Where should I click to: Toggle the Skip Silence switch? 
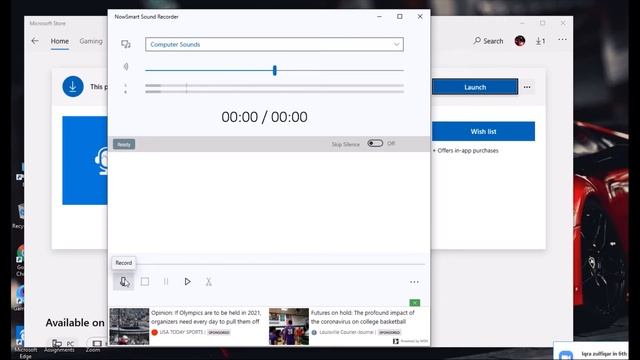click(375, 143)
